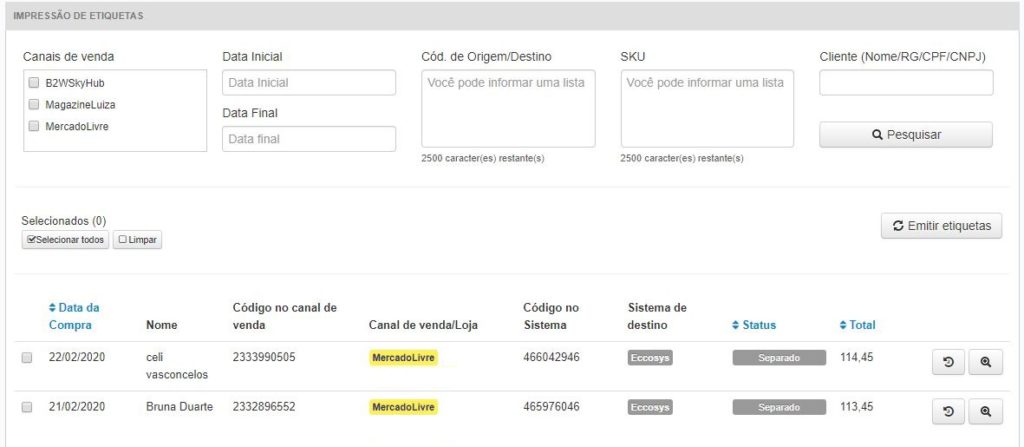Click Selecionar todos button
Image resolution: width=1024 pixels, height=447 pixels.
(65, 240)
